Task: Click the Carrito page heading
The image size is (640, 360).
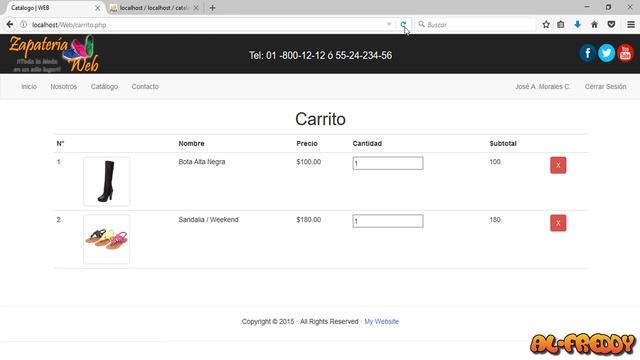Action: pyautogui.click(x=320, y=119)
